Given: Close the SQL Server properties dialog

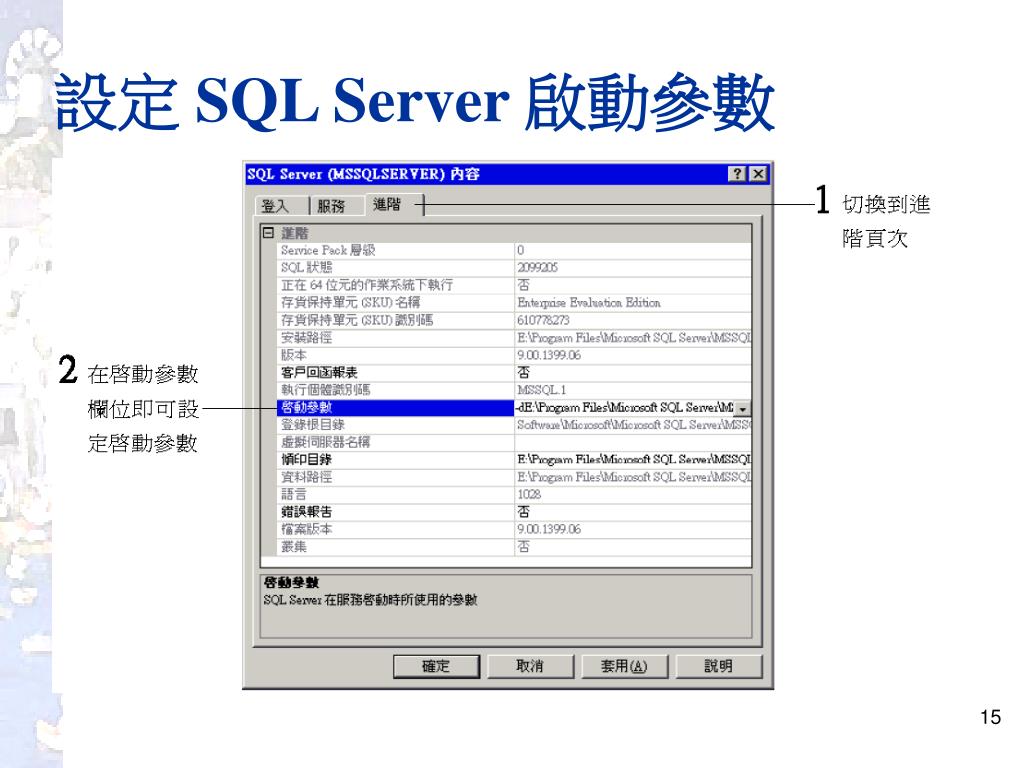Looking at the screenshot, I should click(758, 174).
